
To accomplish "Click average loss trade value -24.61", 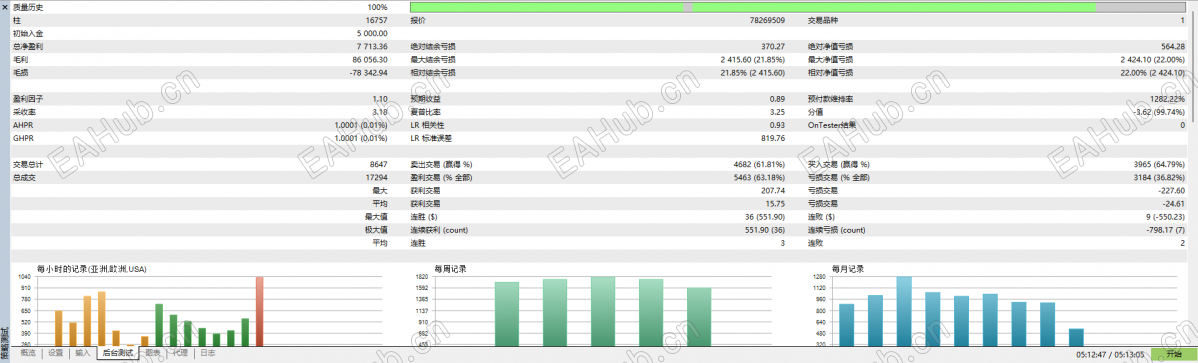I will [x=1174, y=203].
